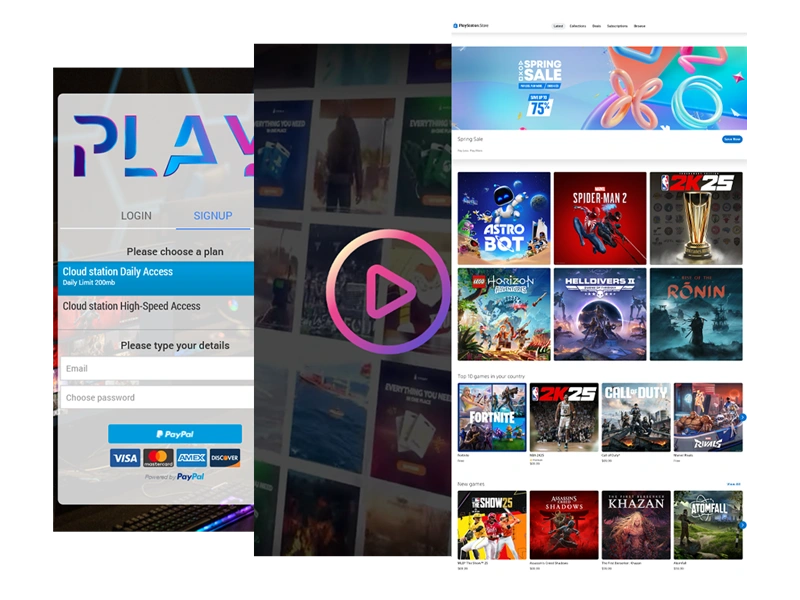Open the Subscriptions store tab
The image size is (800, 600).
(x=617, y=26)
